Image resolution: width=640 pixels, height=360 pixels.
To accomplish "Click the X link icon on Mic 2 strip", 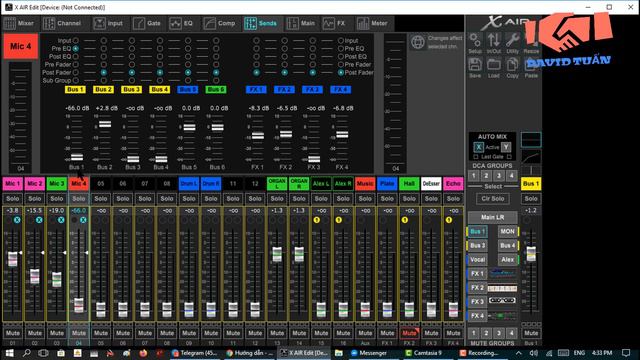I will tap(39, 220).
